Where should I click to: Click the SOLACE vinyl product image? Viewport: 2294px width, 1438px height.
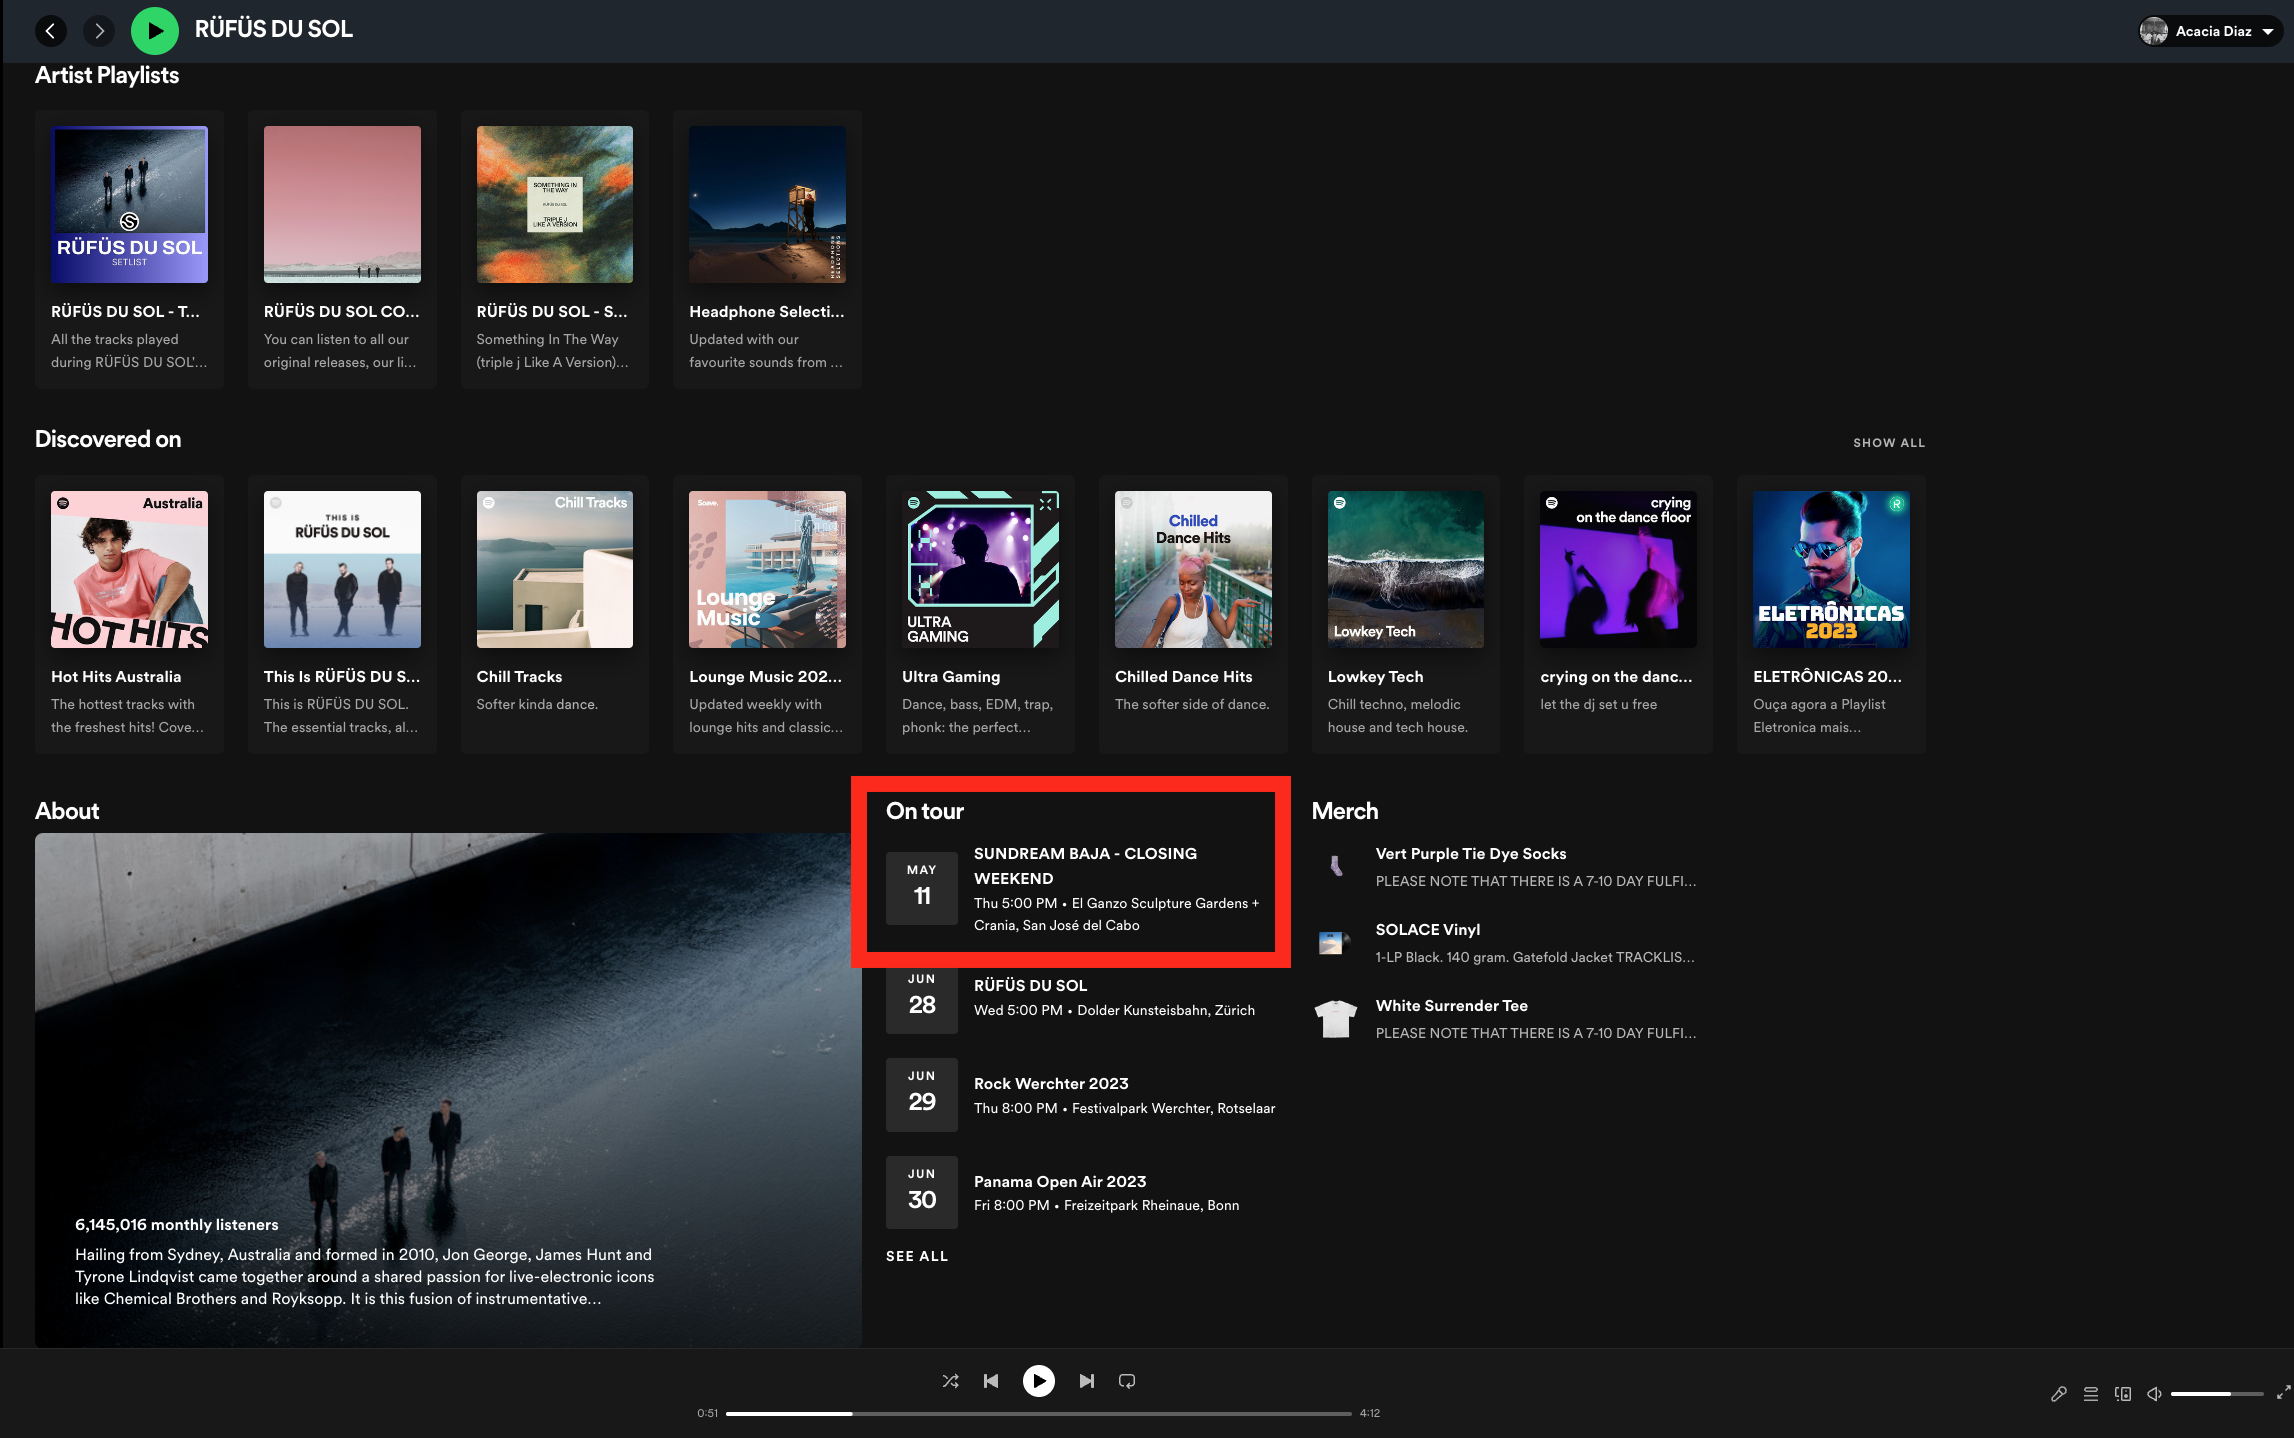click(x=1335, y=943)
